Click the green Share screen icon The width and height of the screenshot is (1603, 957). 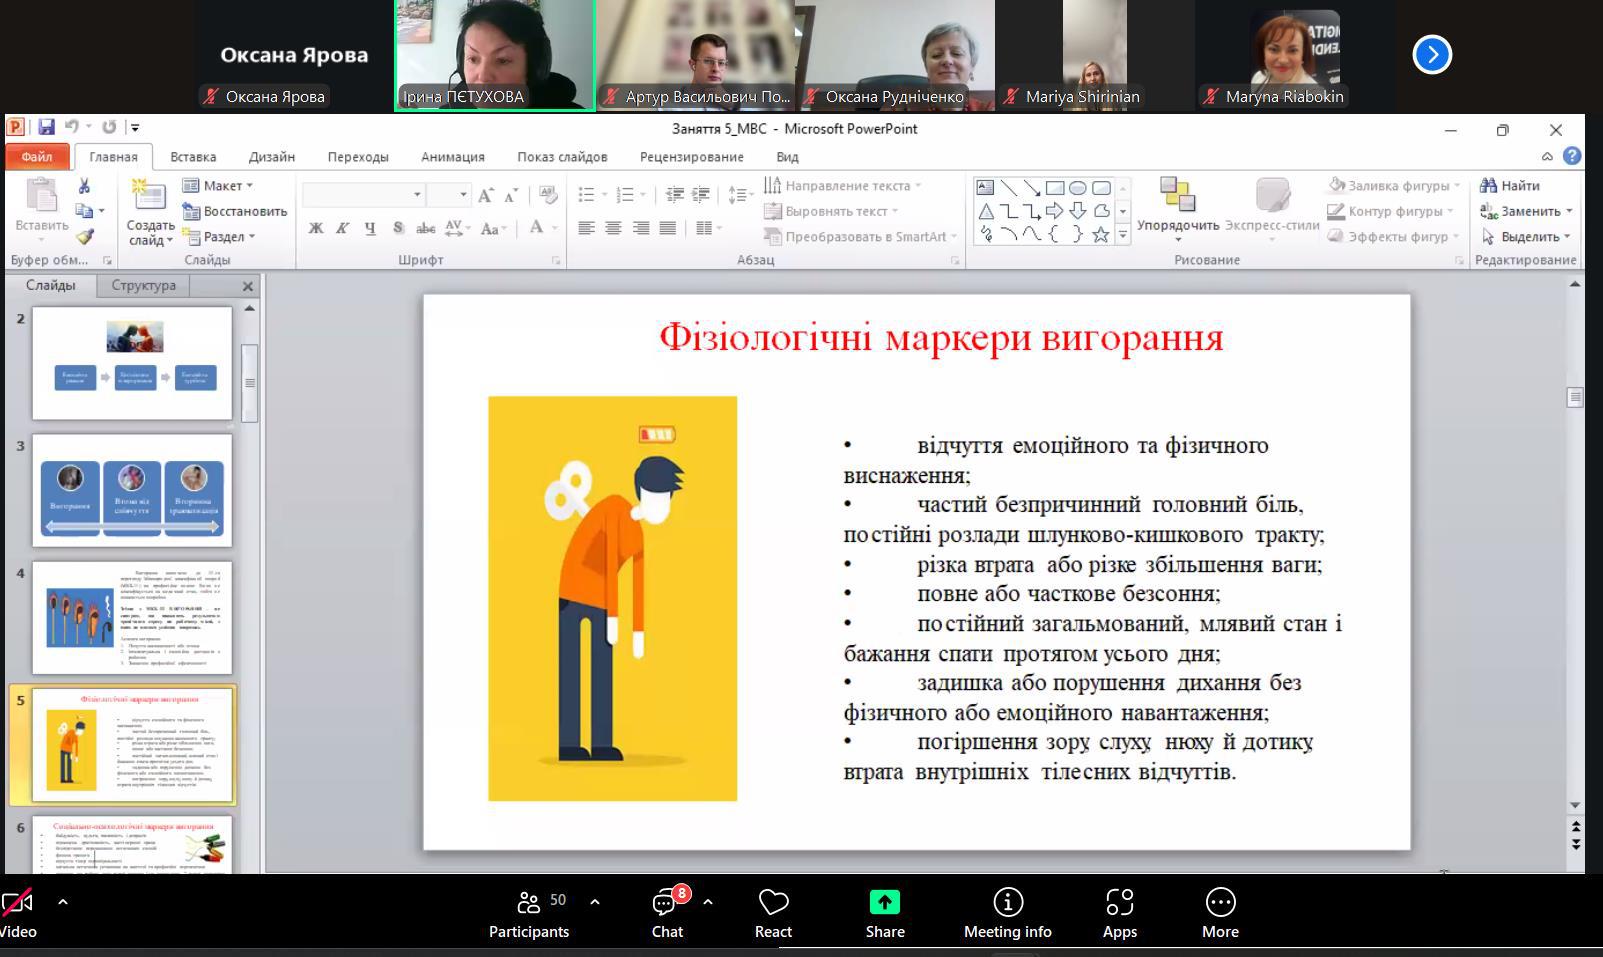coord(884,902)
